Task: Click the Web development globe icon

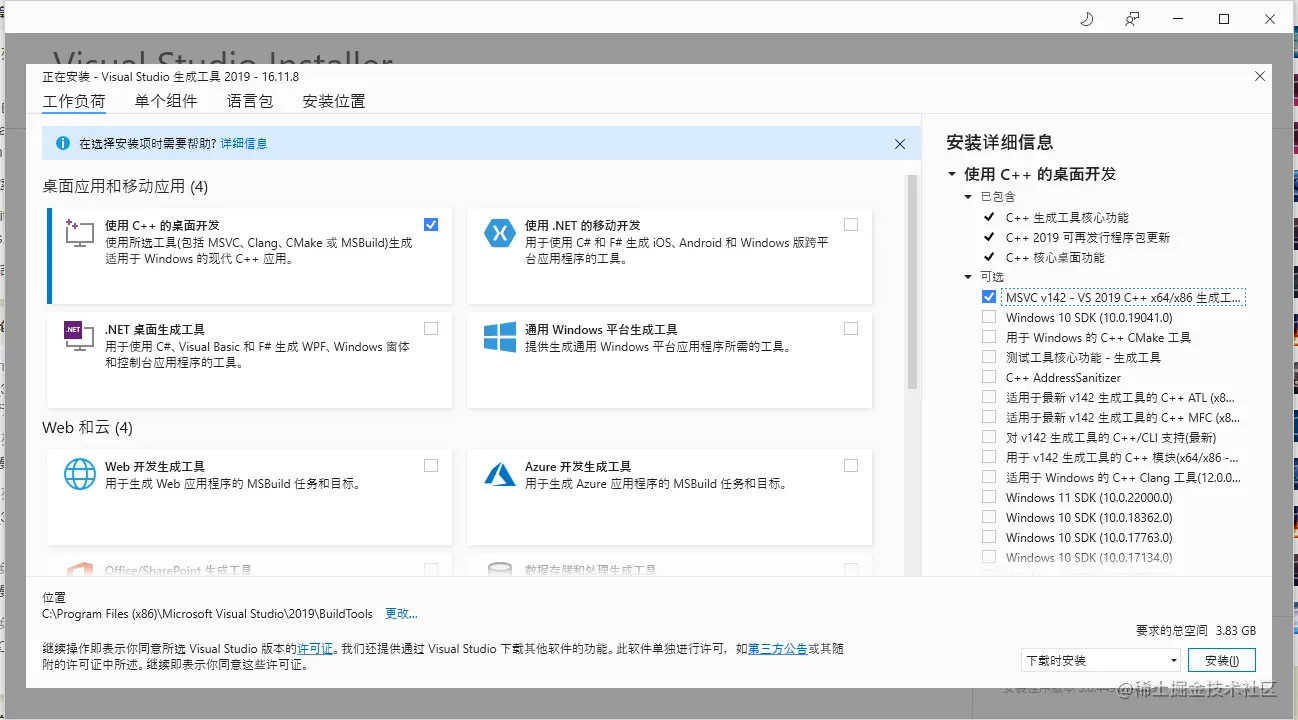Action: [79, 474]
